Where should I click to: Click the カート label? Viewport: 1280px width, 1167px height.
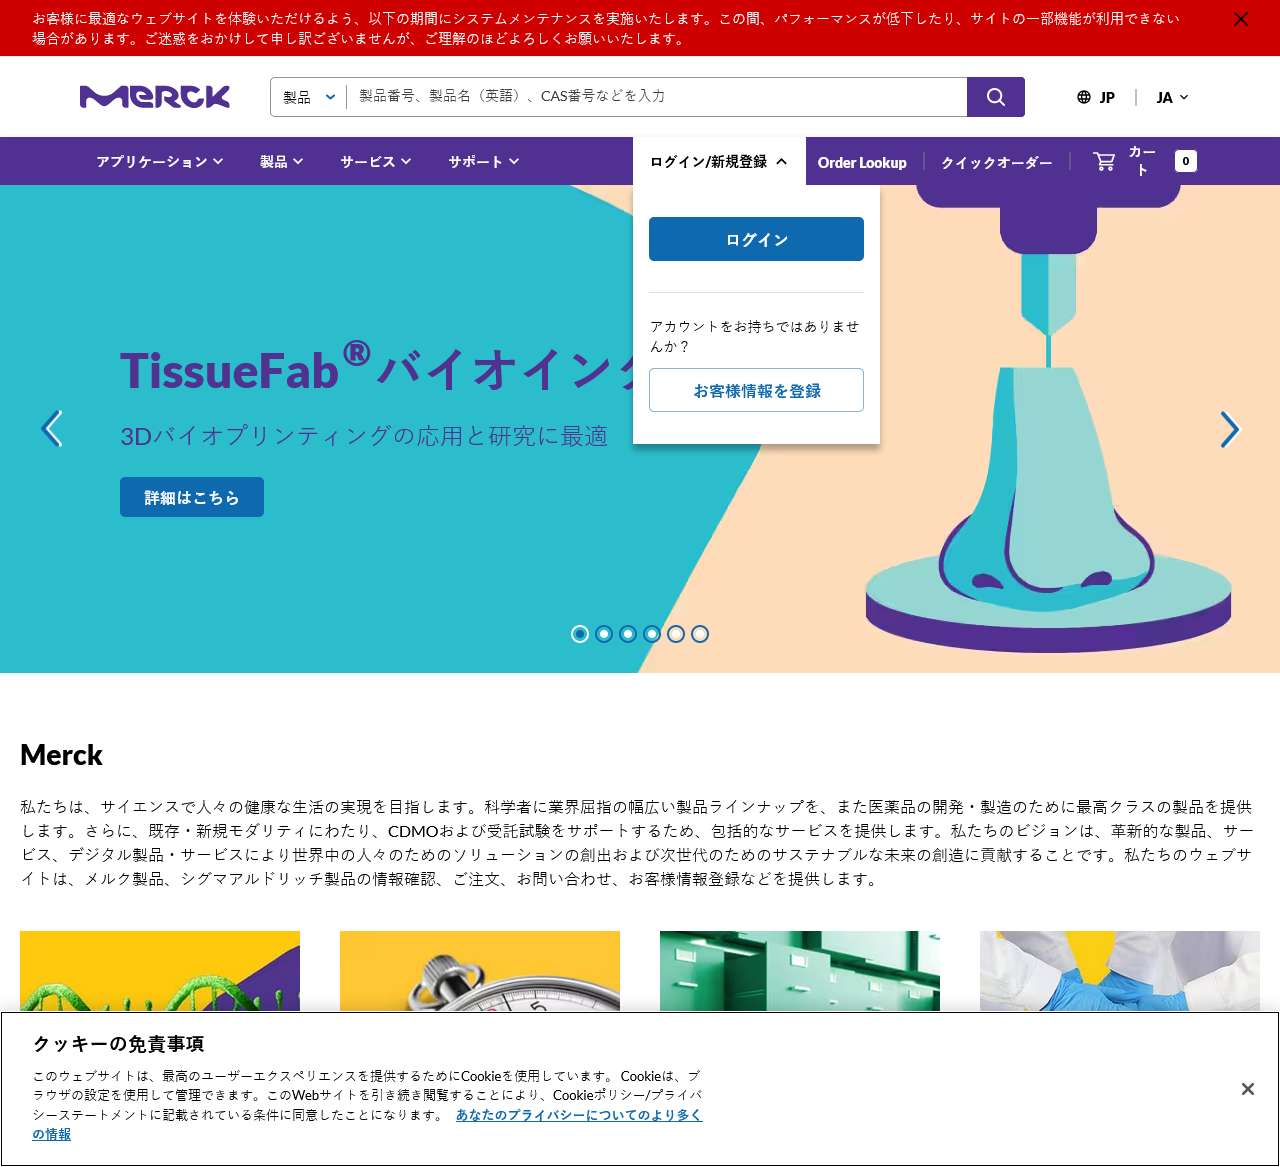point(1142,161)
